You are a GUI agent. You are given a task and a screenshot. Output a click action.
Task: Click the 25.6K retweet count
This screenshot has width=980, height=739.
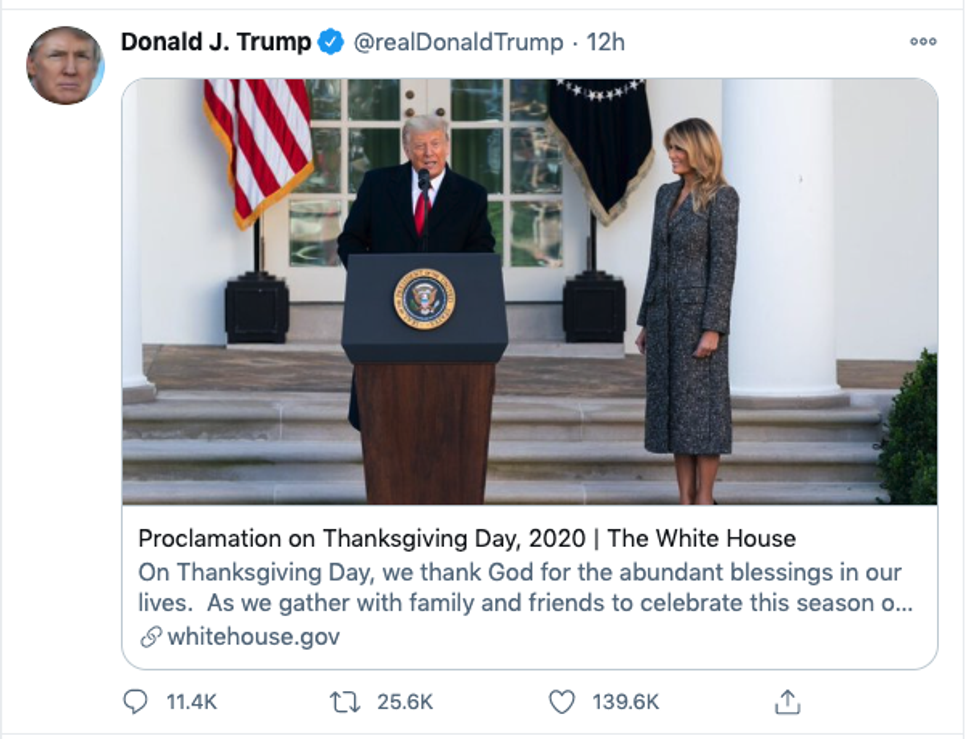click(405, 702)
